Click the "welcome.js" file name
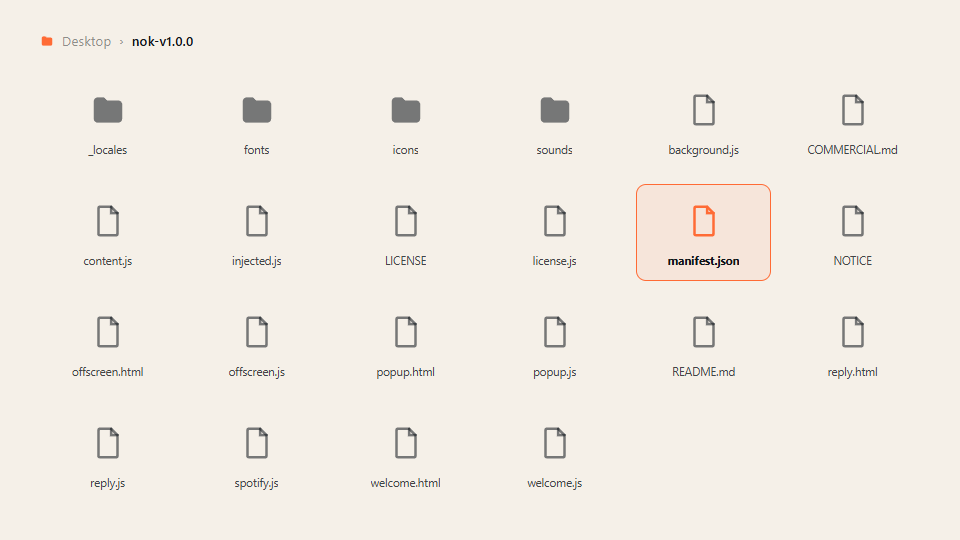The image size is (960, 540). 555,482
